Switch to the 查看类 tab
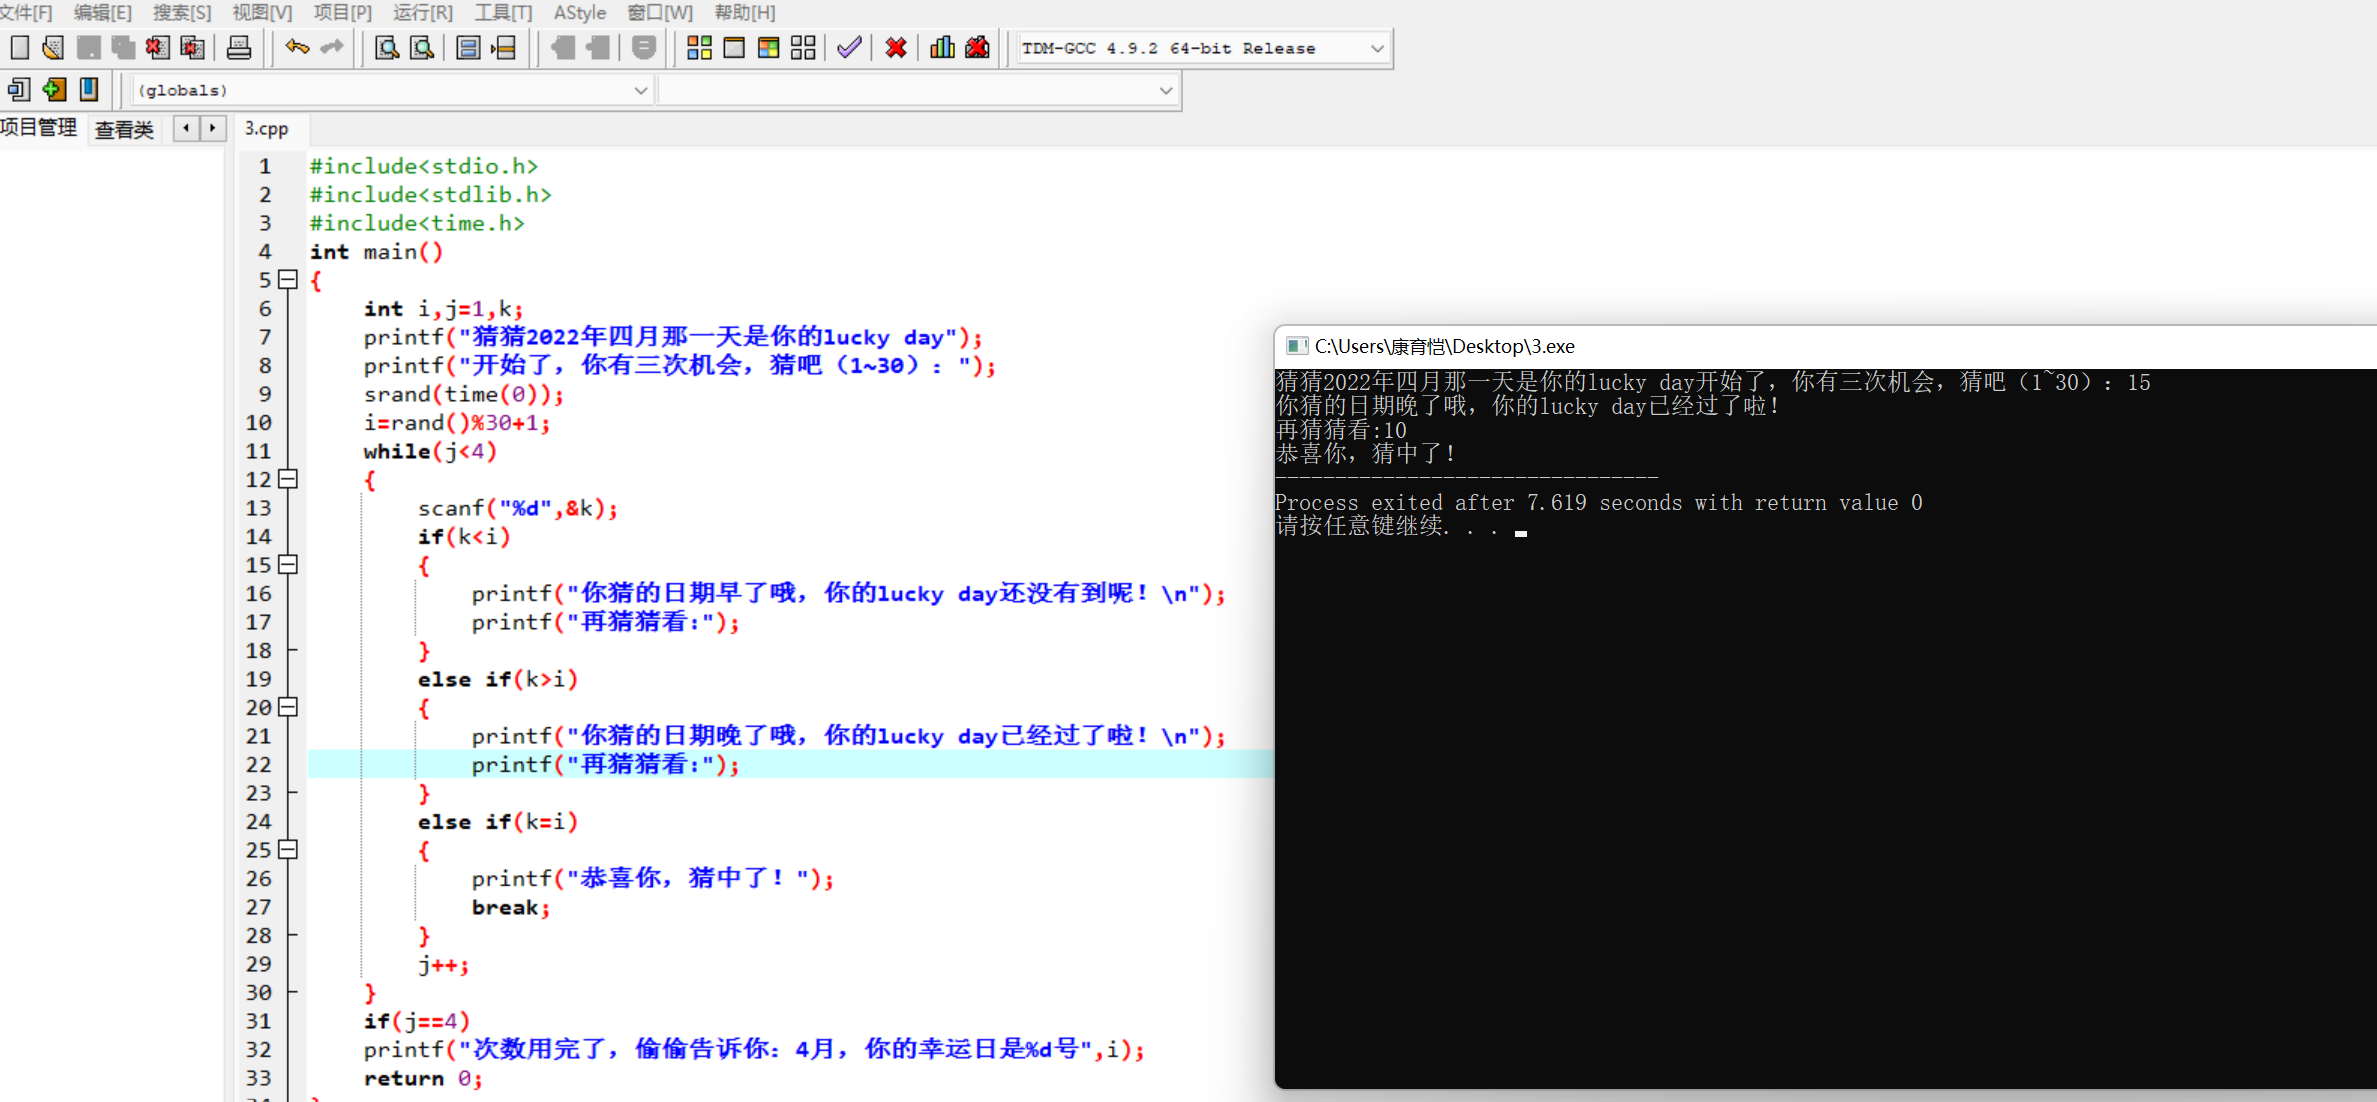Screen dimensions: 2377x1102 (124, 129)
